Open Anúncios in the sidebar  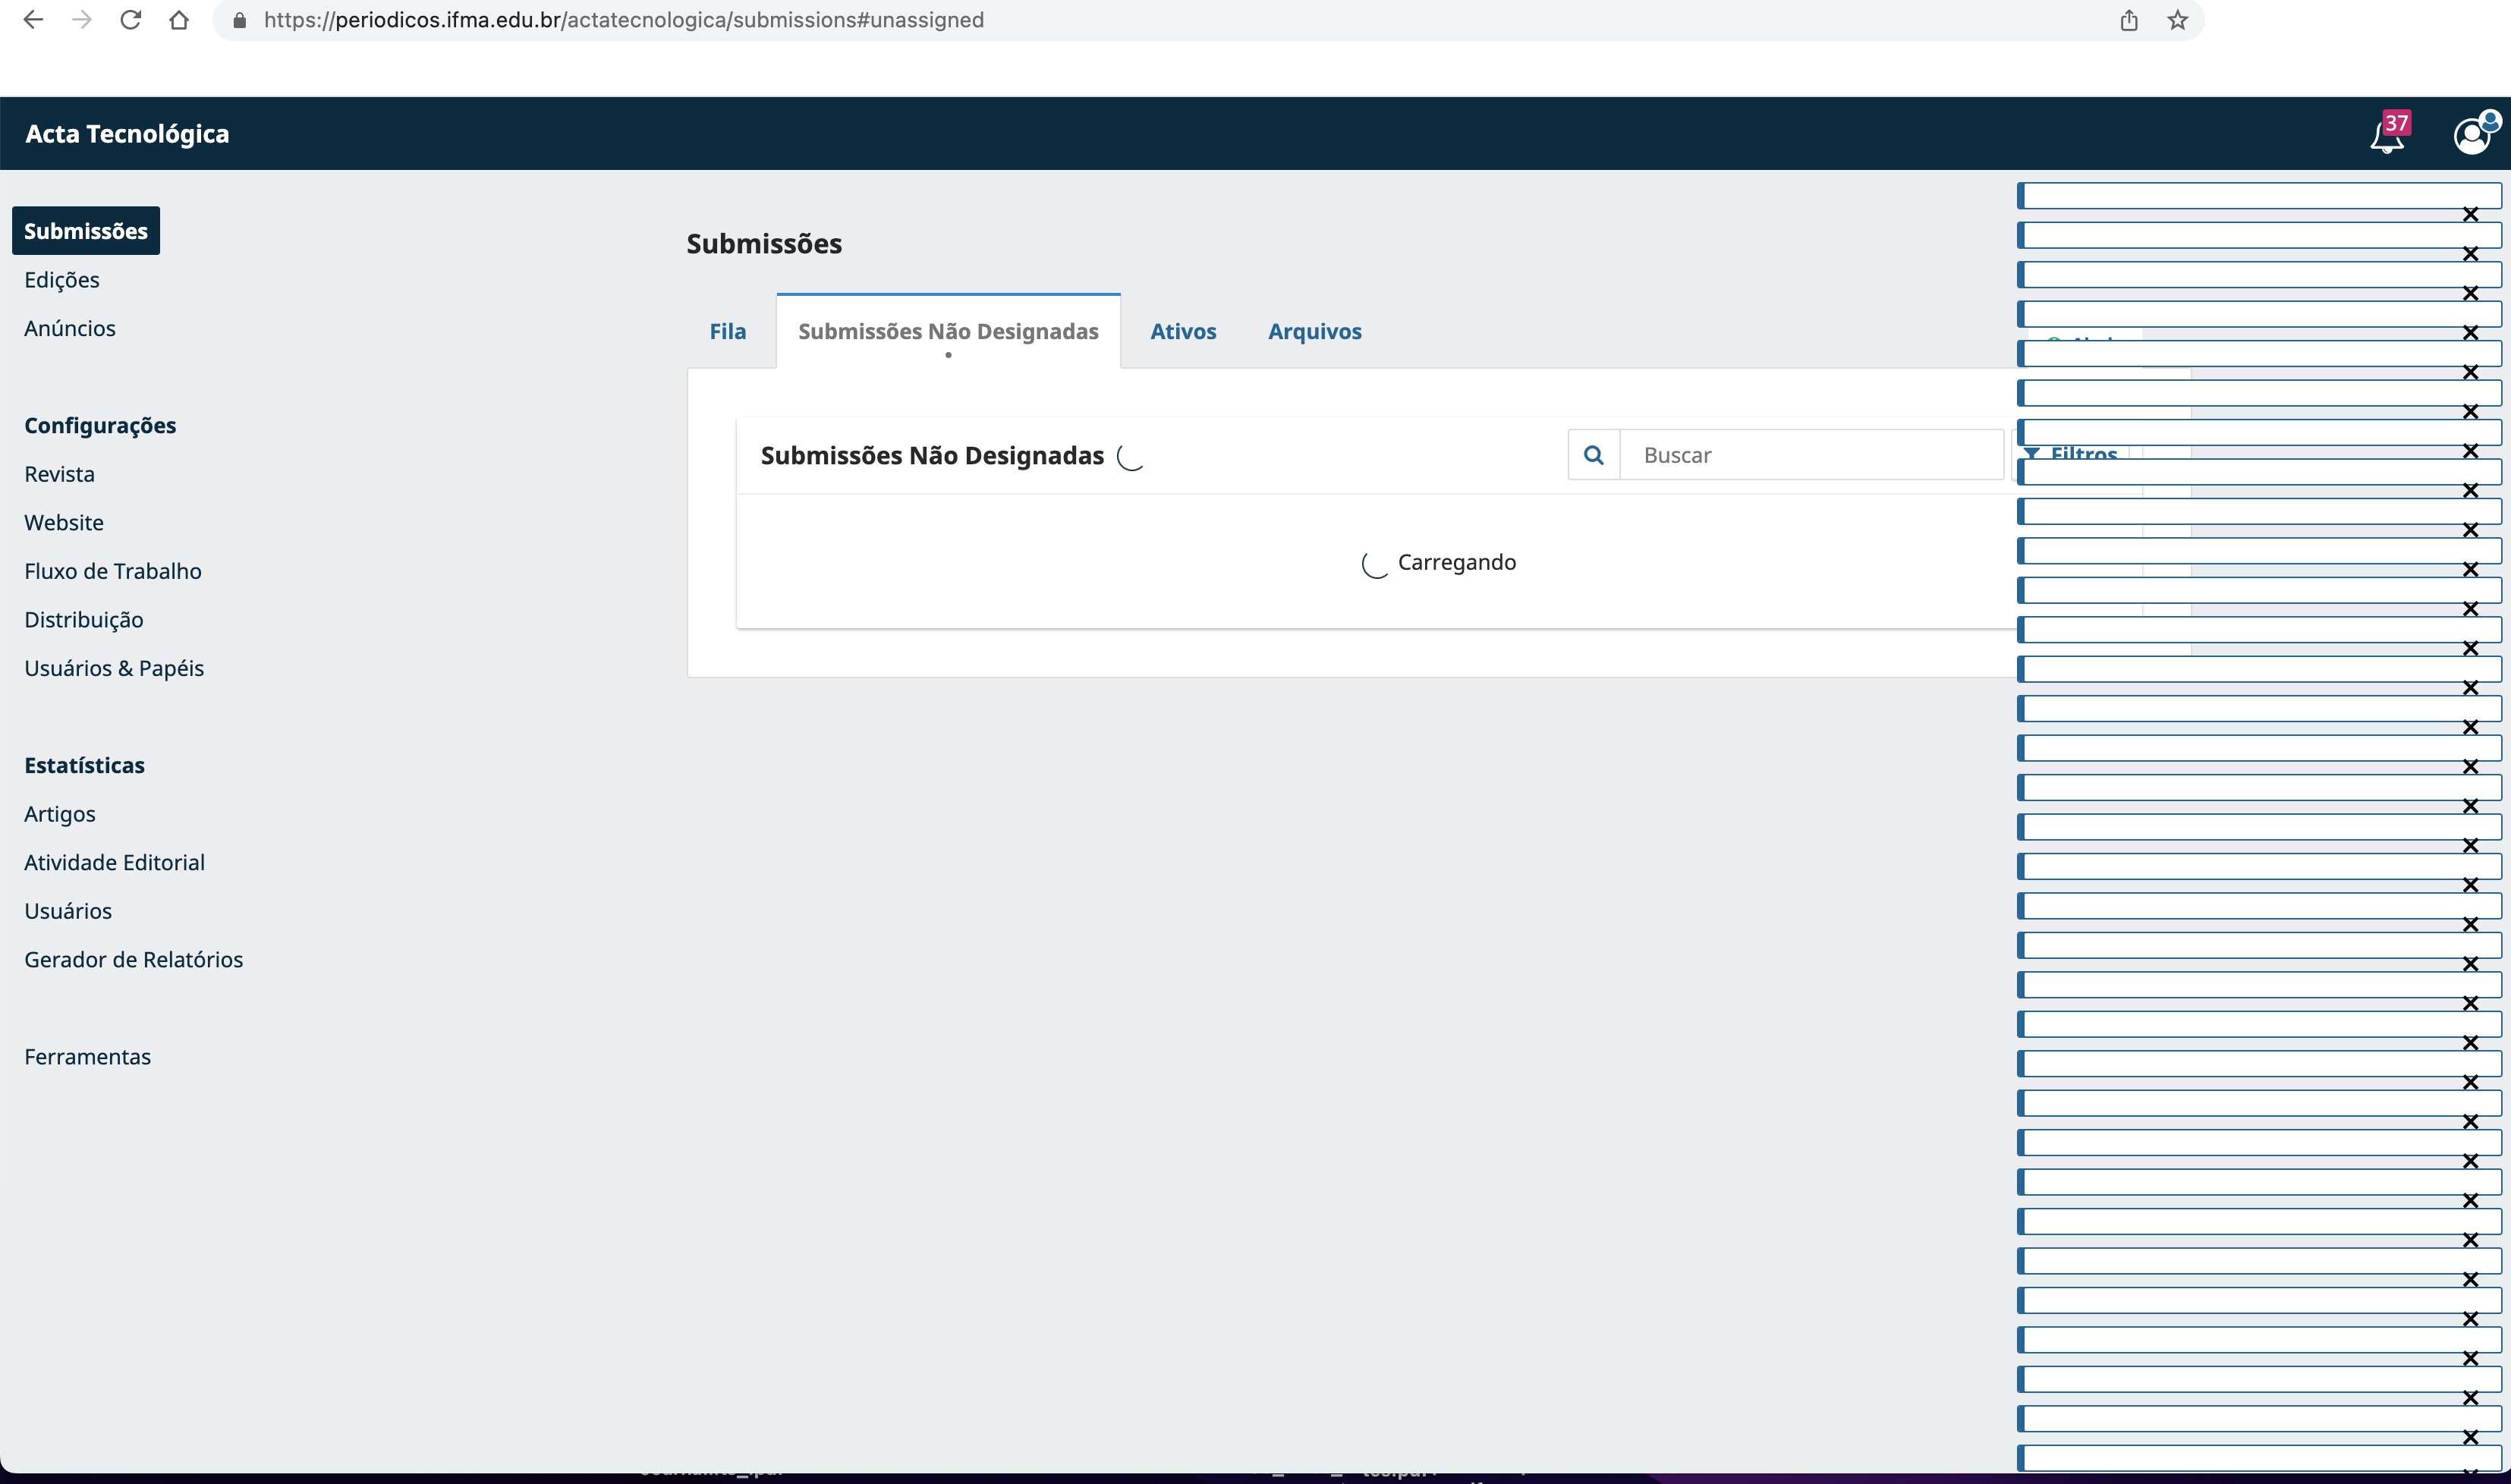click(70, 328)
